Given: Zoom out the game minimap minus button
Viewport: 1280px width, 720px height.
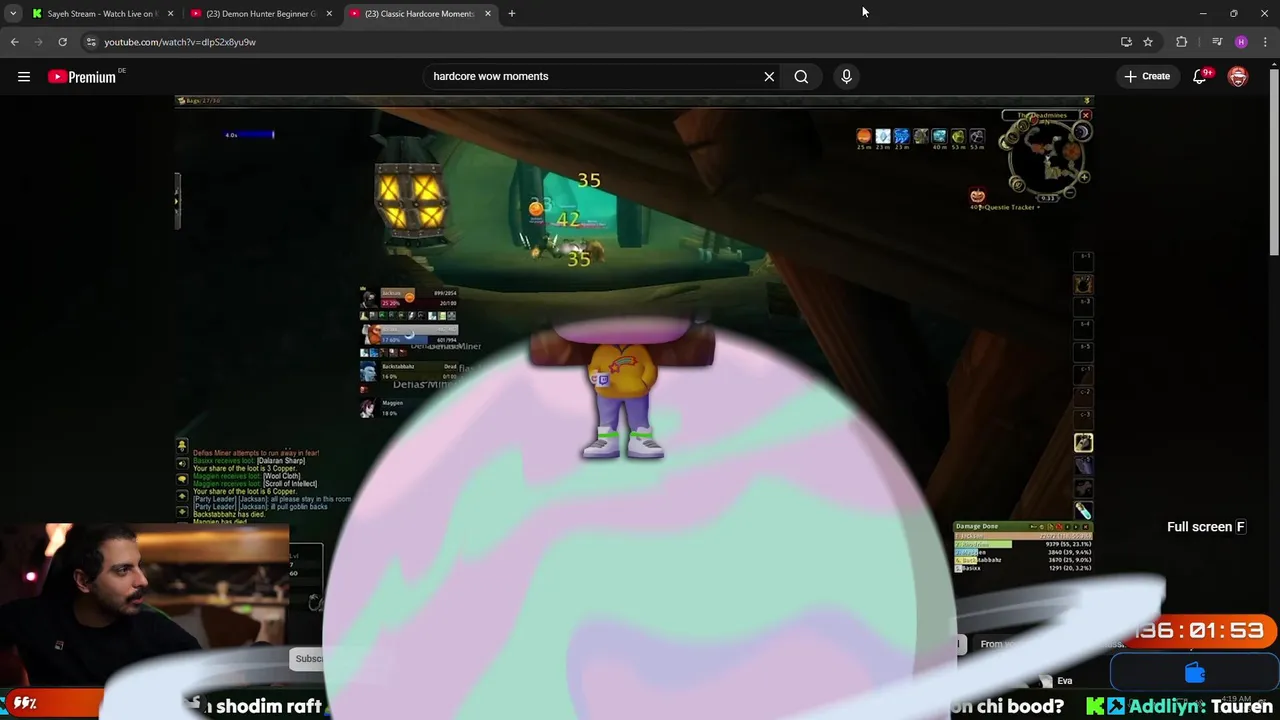Looking at the screenshot, I should (1070, 192).
